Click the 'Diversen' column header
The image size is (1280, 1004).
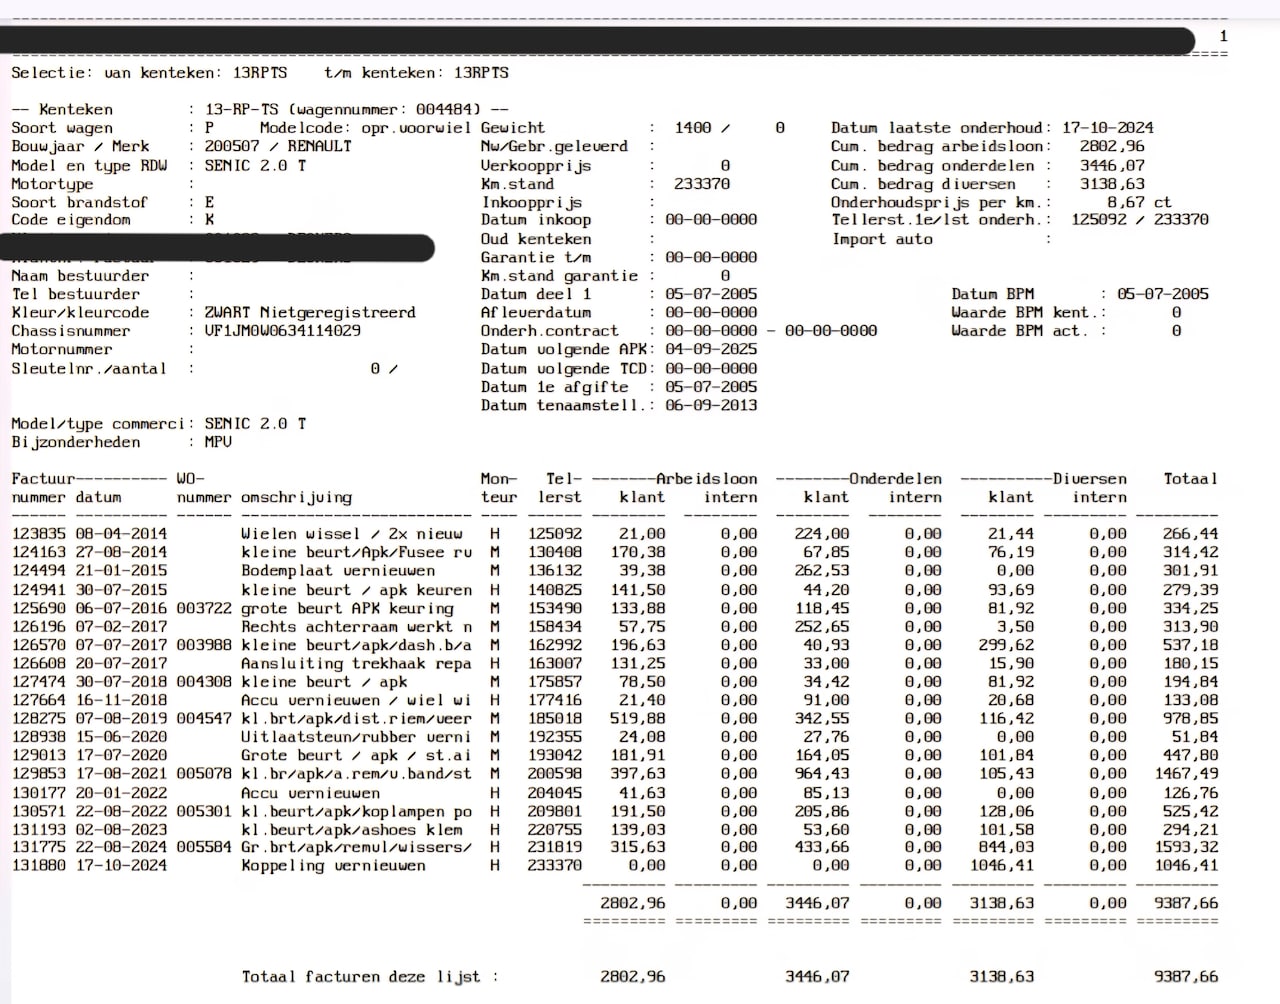click(1088, 479)
